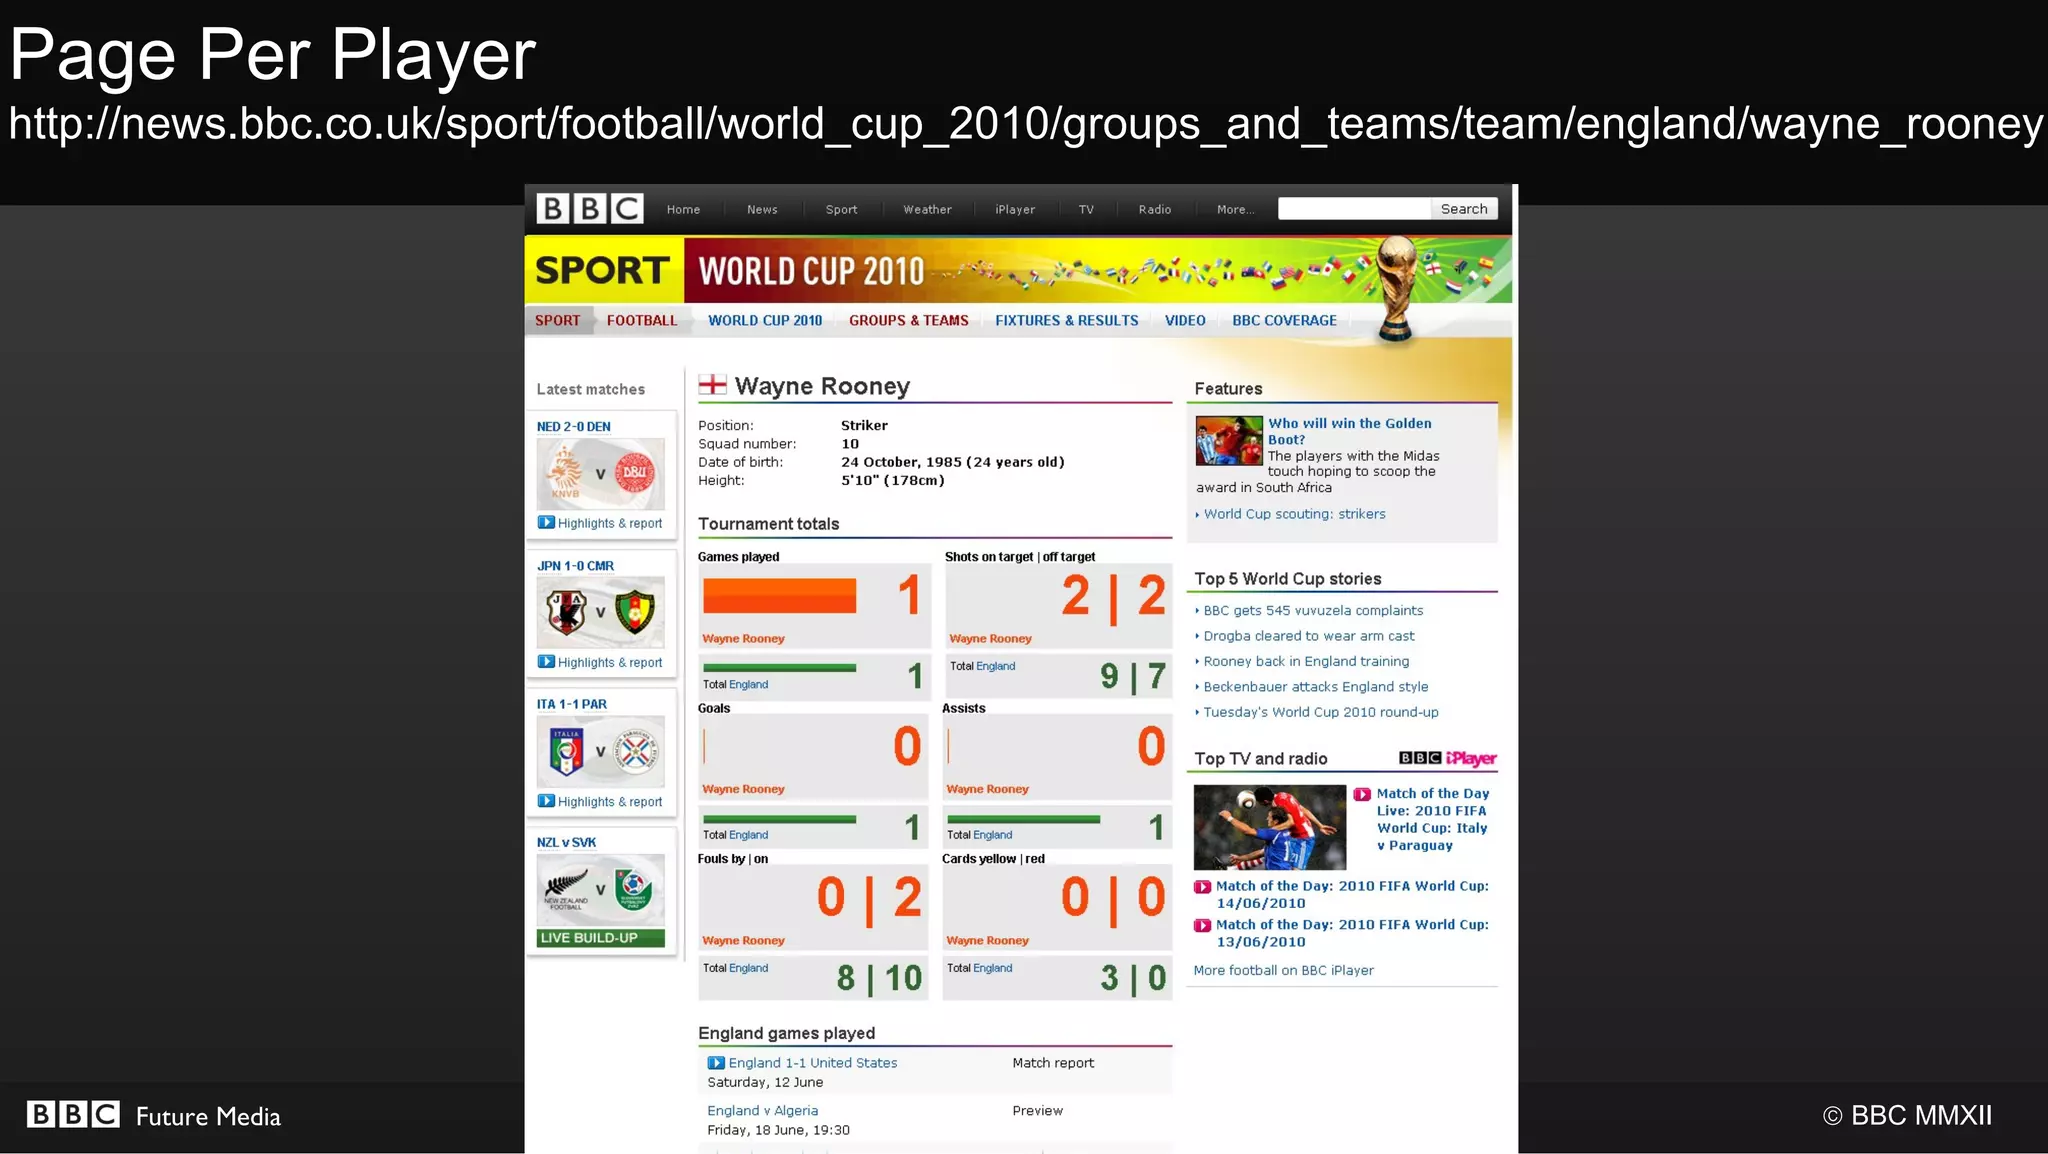Open ITA 1-1 PAR match link
2048x1154 pixels.
[571, 704]
